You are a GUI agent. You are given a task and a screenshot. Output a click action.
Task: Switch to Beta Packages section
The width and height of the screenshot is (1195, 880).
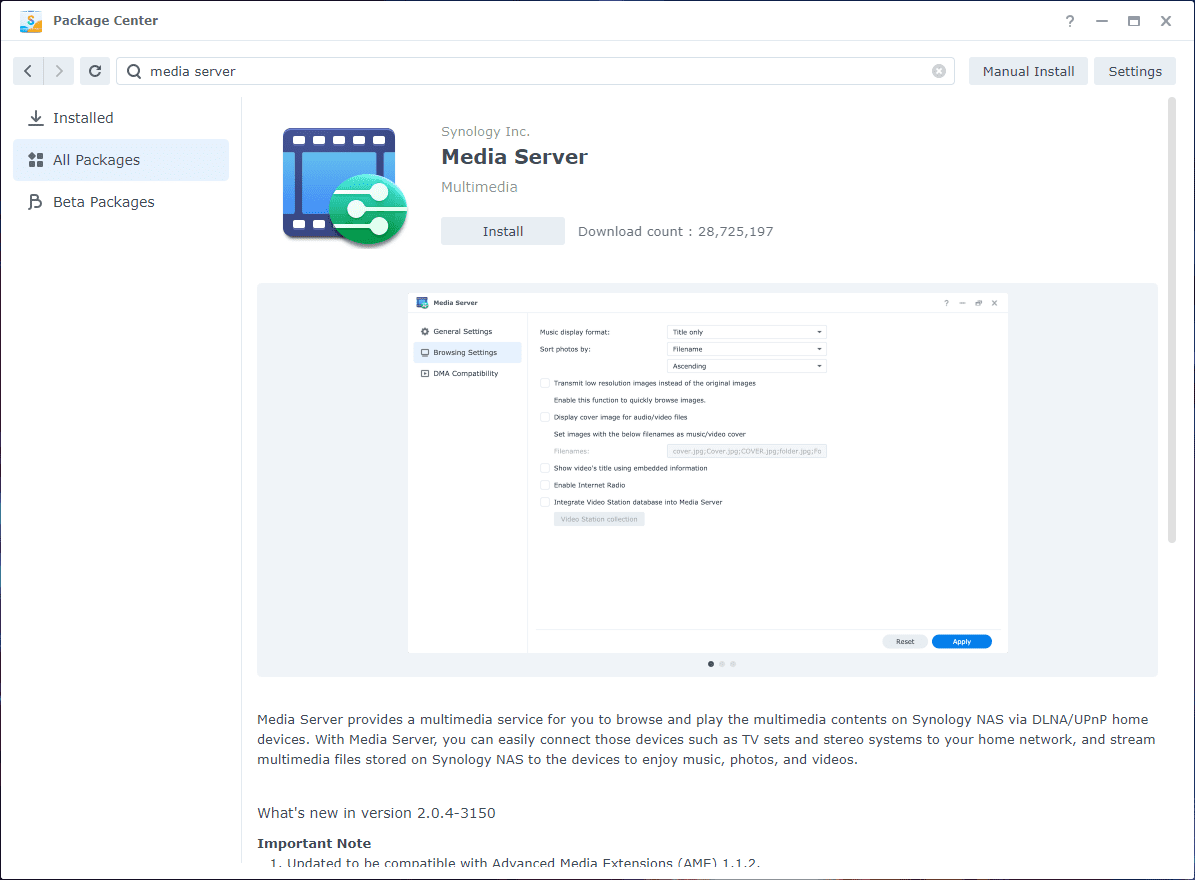(121, 202)
